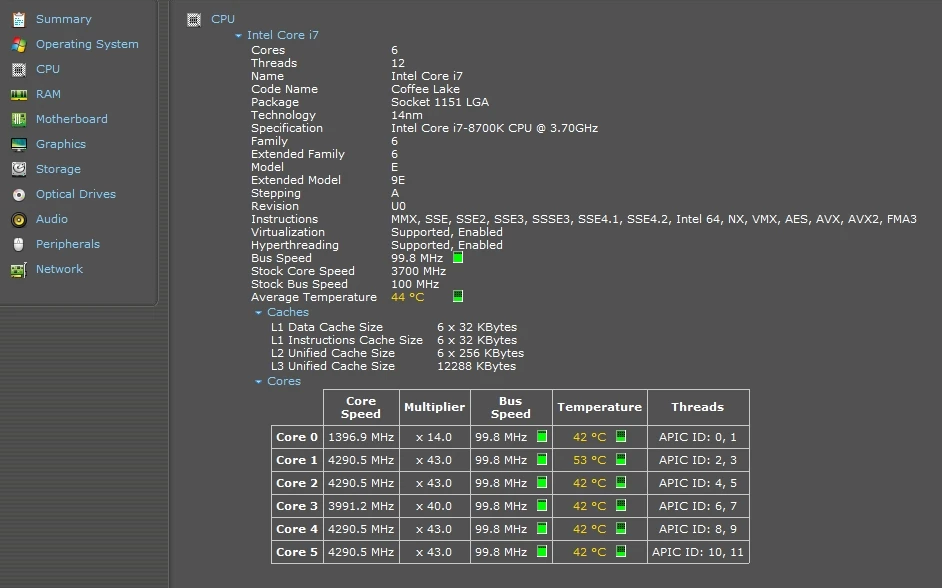Click the Multiplier column header
Image resolution: width=942 pixels, height=588 pixels.
click(434, 407)
